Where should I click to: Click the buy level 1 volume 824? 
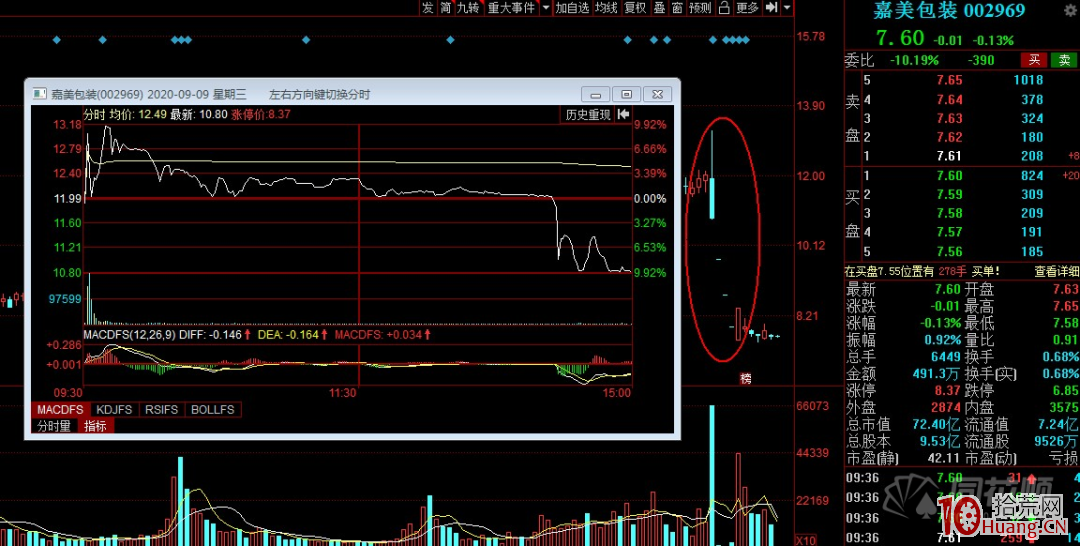click(1032, 176)
